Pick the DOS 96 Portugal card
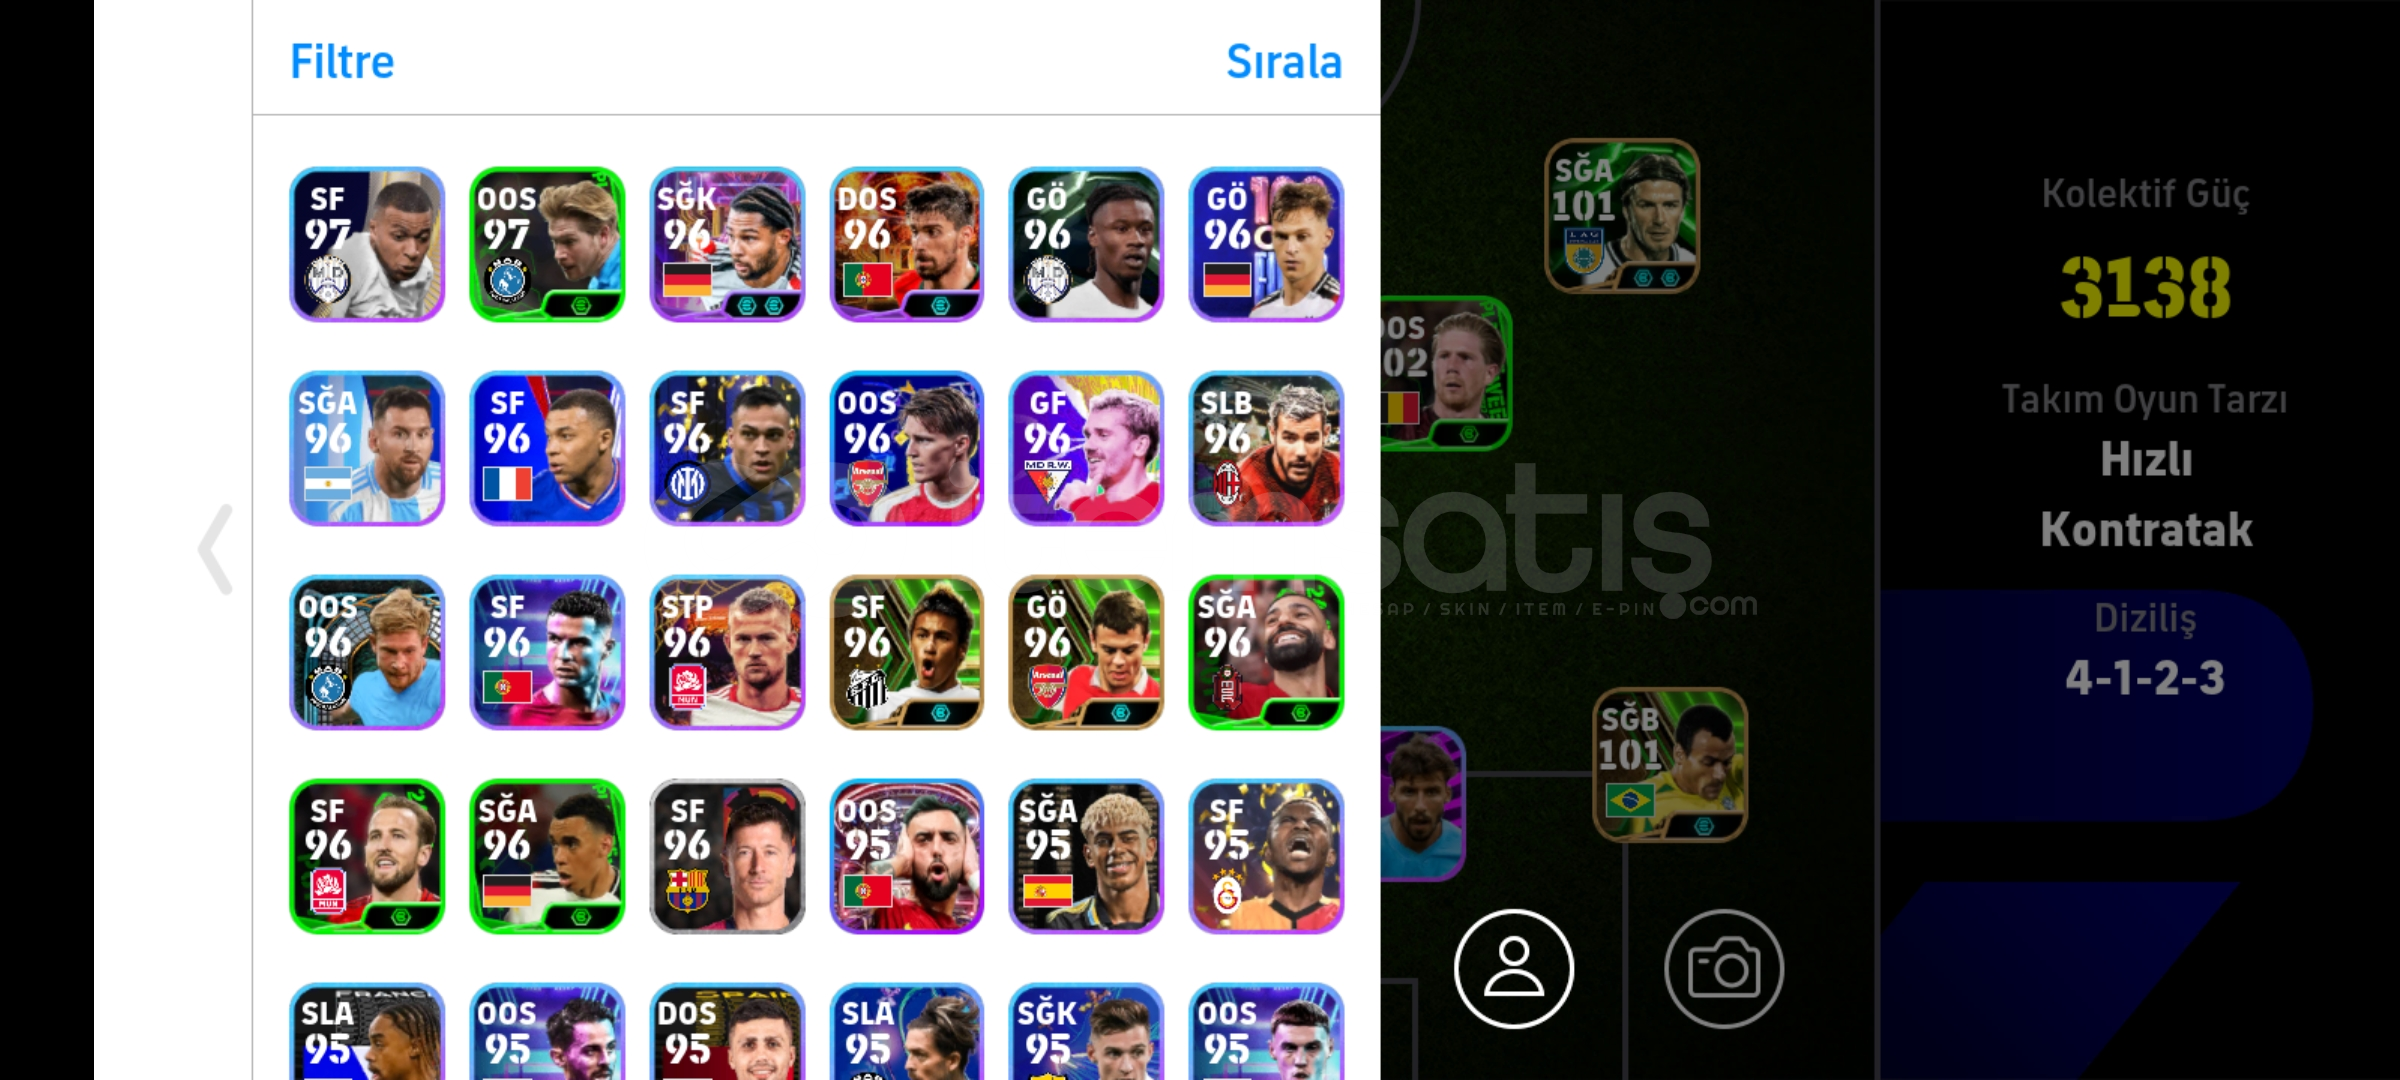The image size is (2400, 1080). pos(907,244)
